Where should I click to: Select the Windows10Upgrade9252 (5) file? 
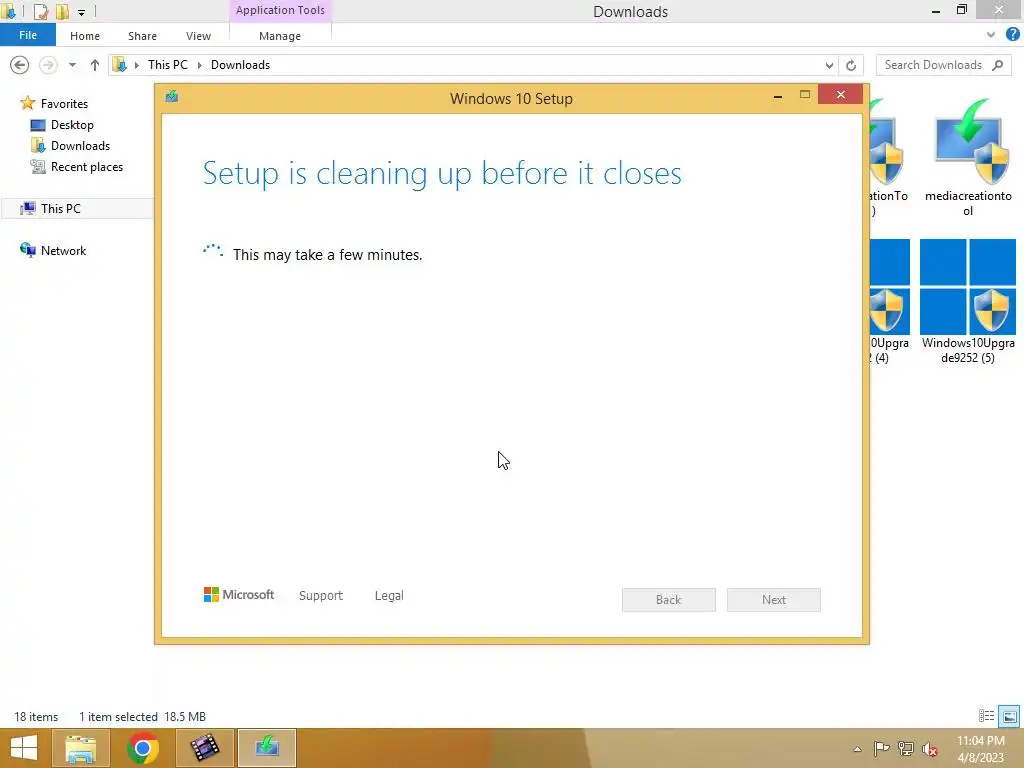click(968, 301)
